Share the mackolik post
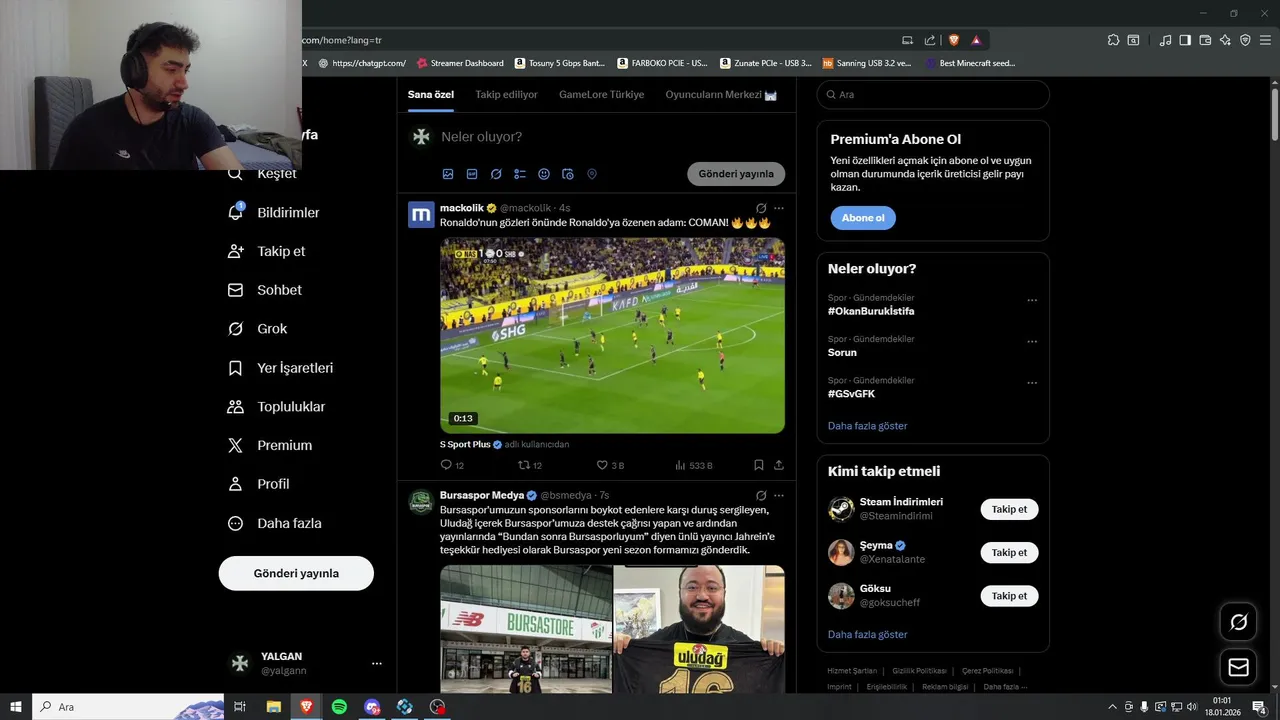Viewport: 1280px width, 720px height. (x=779, y=465)
